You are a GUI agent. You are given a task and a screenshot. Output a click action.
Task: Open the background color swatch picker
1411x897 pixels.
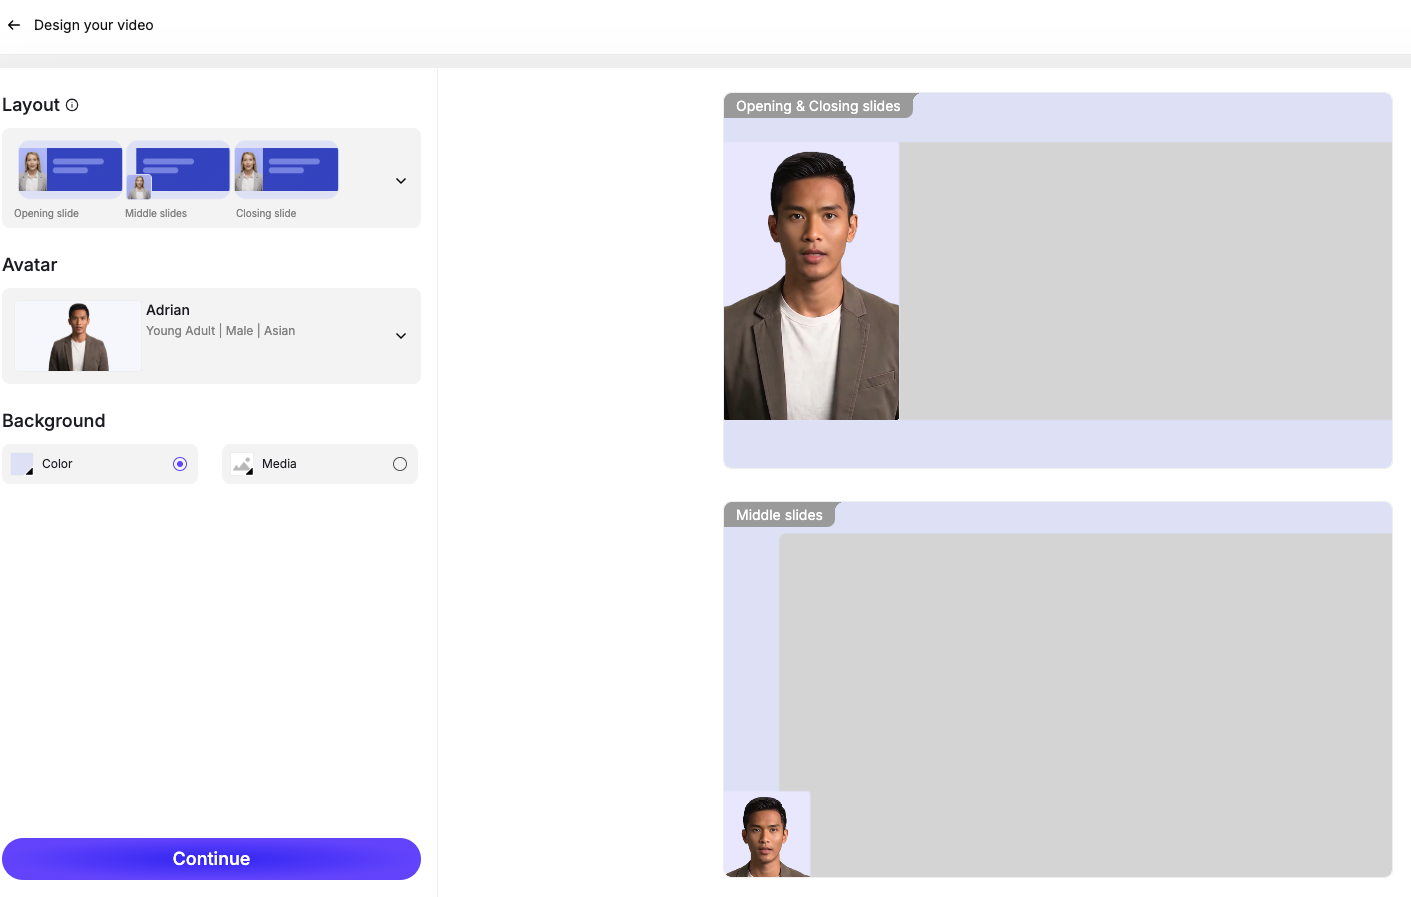(x=22, y=464)
